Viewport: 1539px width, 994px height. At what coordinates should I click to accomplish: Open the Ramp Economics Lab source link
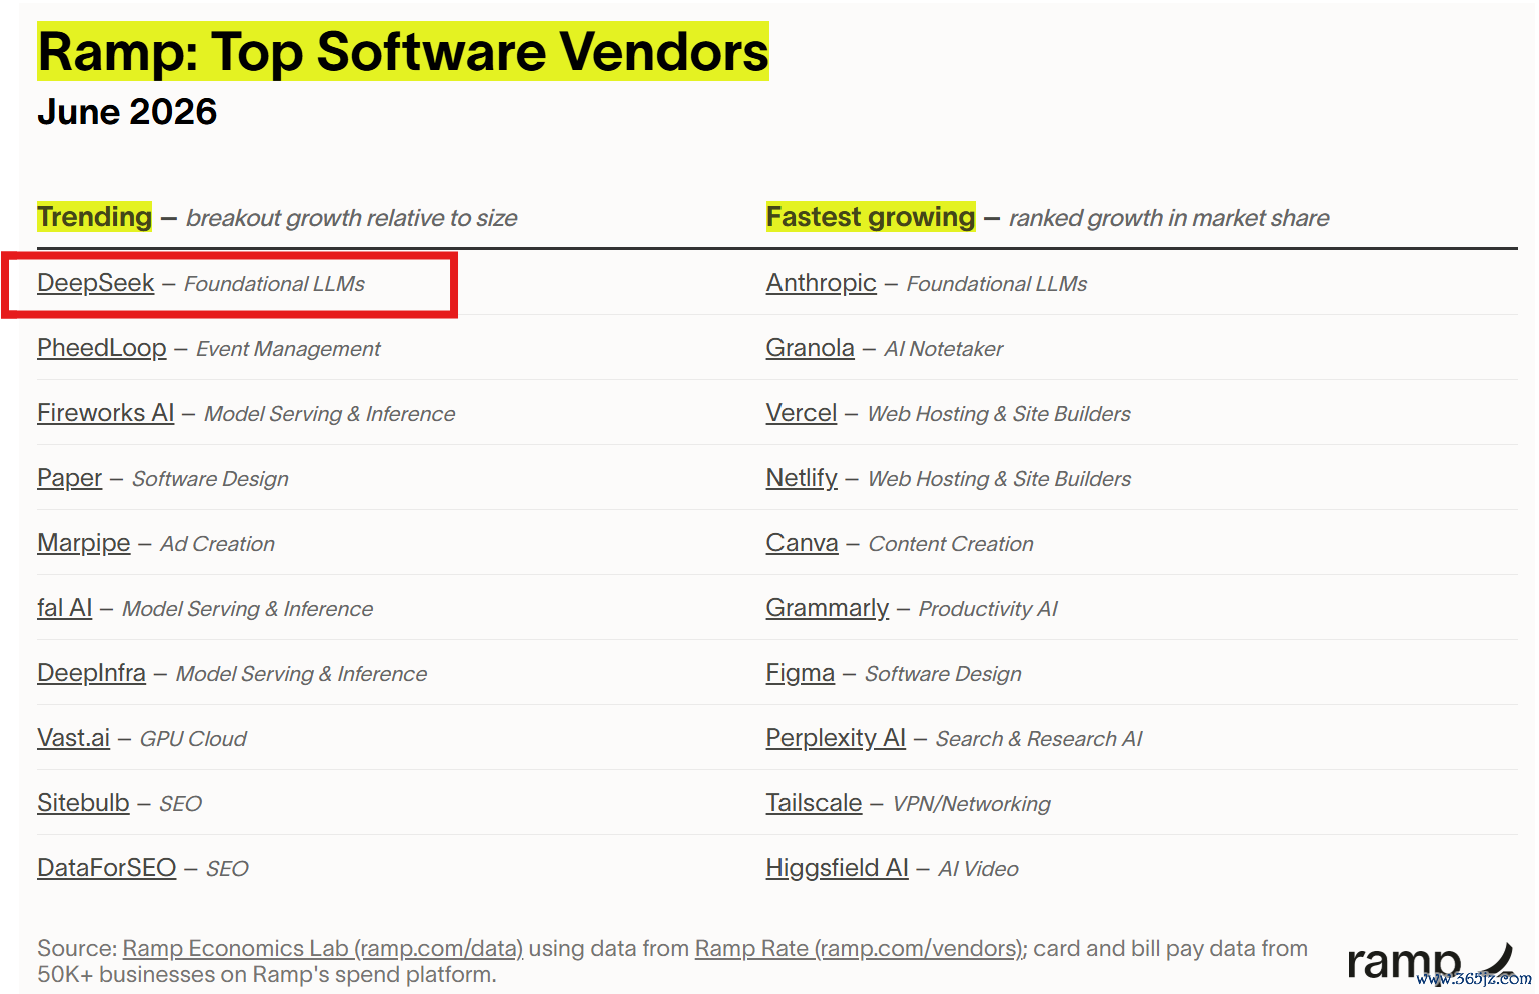323,948
